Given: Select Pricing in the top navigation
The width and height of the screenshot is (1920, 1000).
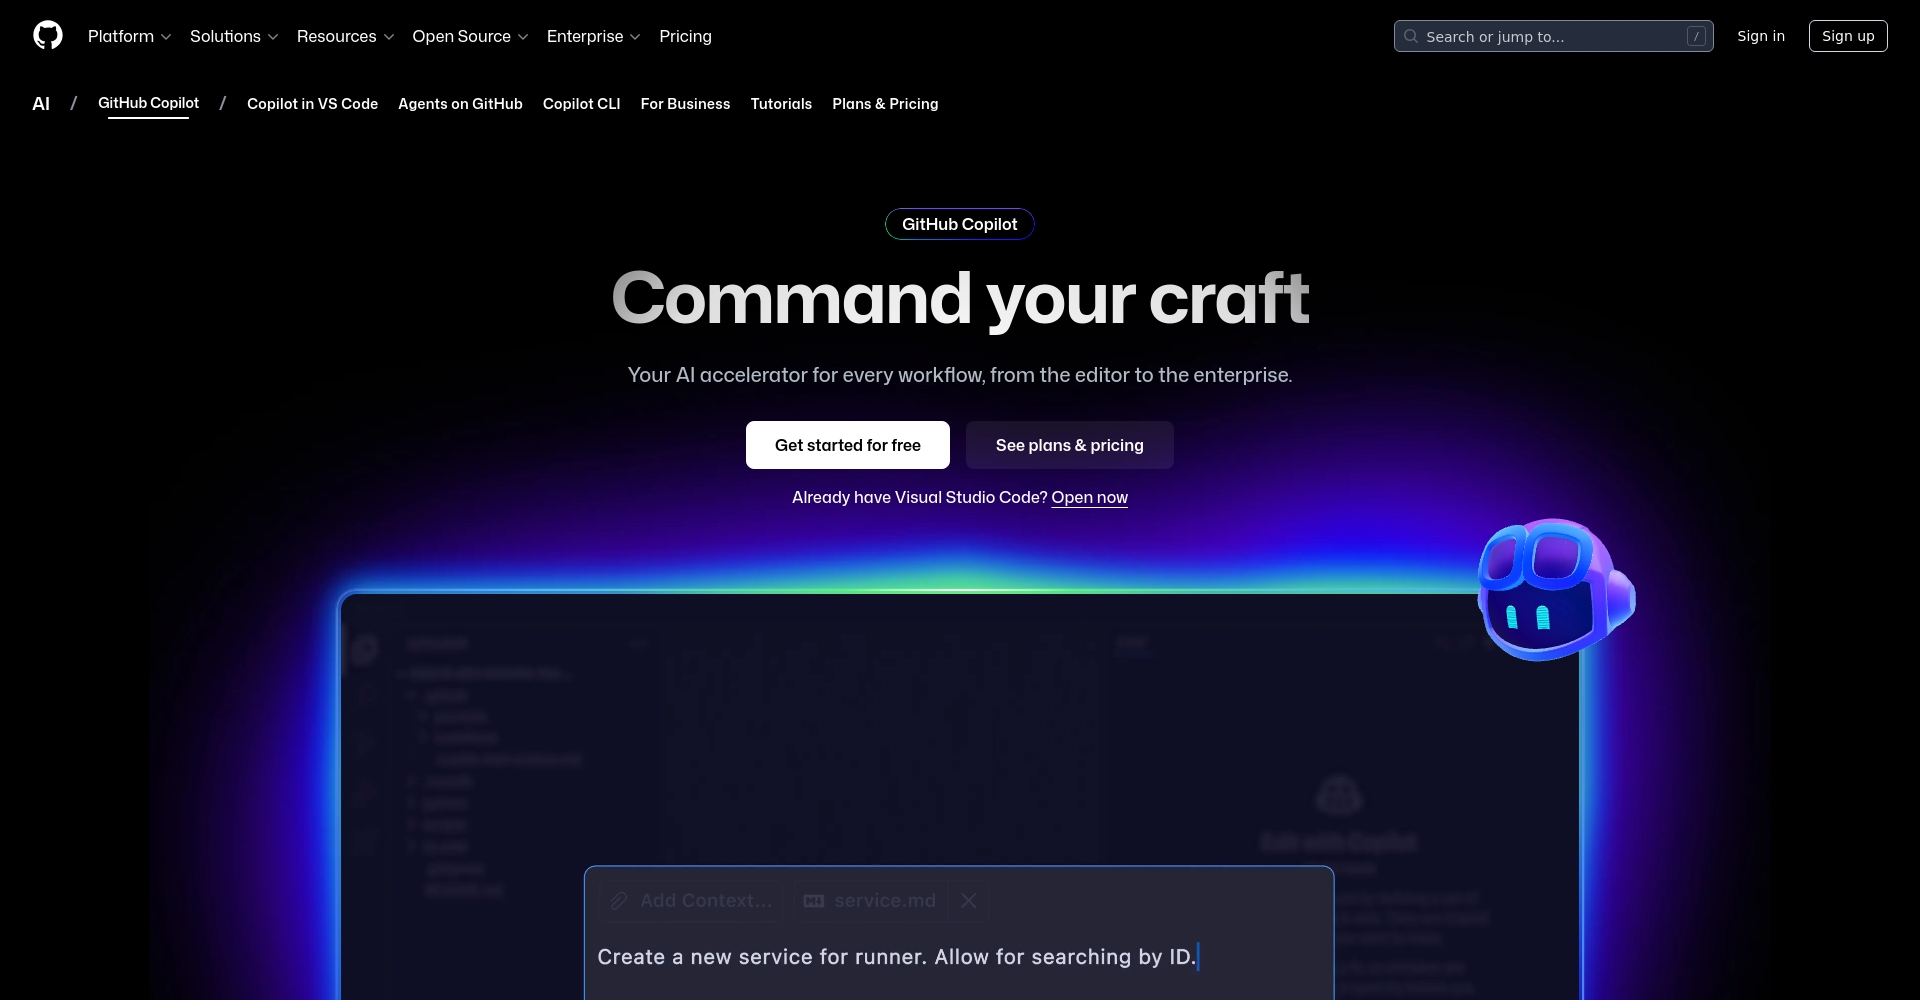Looking at the screenshot, I should click(685, 36).
